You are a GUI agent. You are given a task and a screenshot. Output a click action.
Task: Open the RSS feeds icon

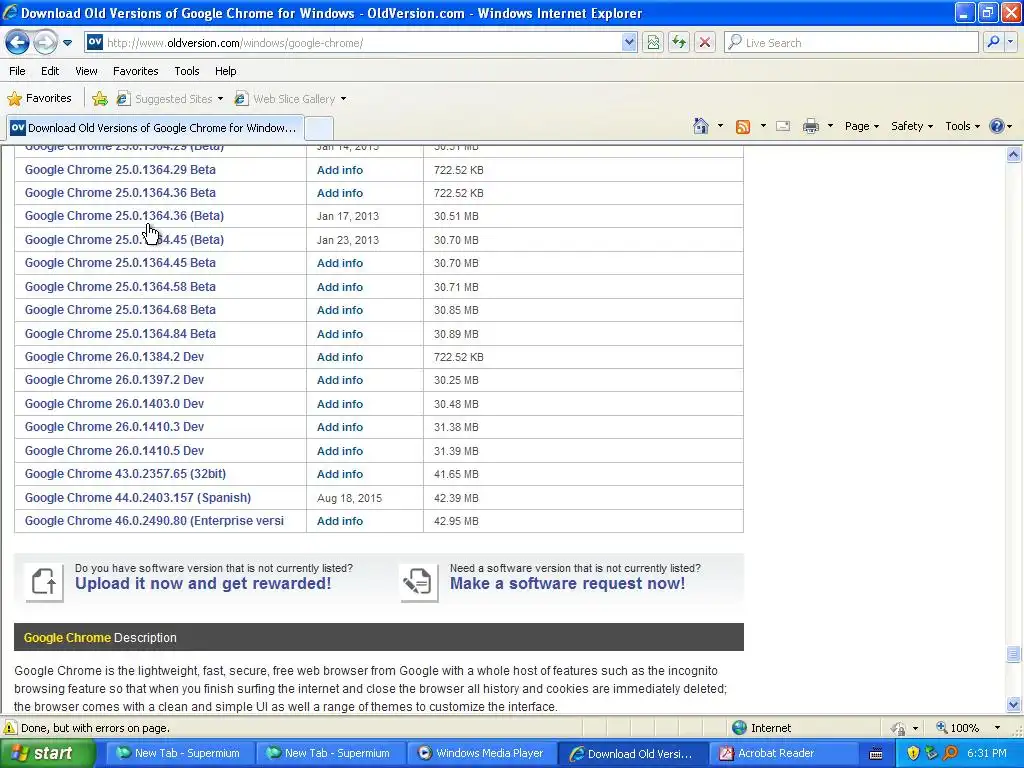click(x=743, y=127)
